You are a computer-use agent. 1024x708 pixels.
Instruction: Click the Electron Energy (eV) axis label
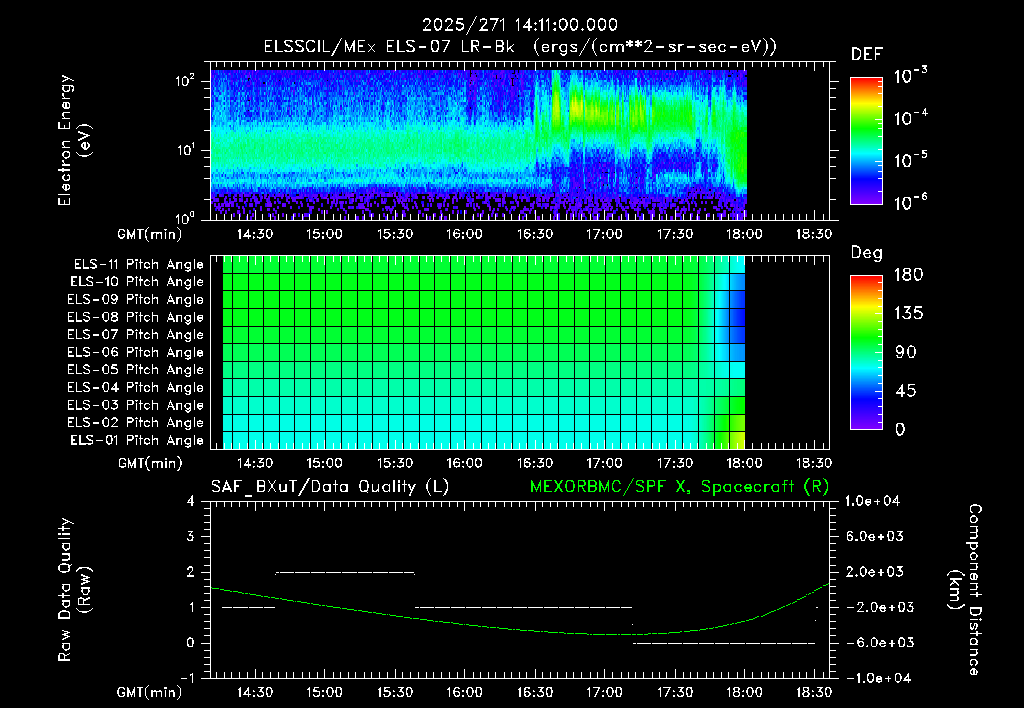pos(73,140)
